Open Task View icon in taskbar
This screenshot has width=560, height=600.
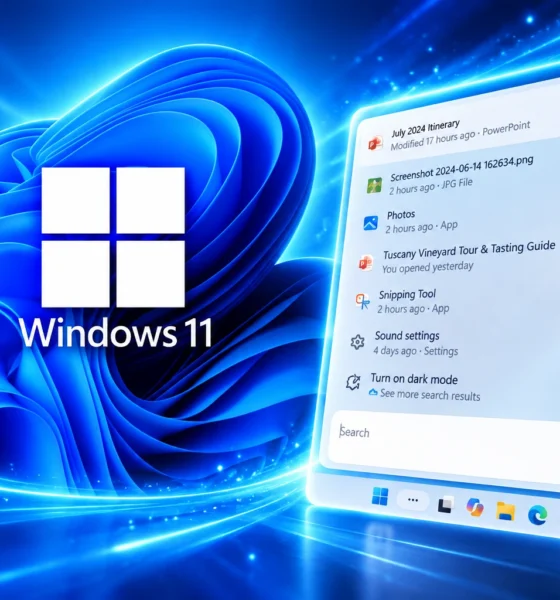tap(446, 504)
